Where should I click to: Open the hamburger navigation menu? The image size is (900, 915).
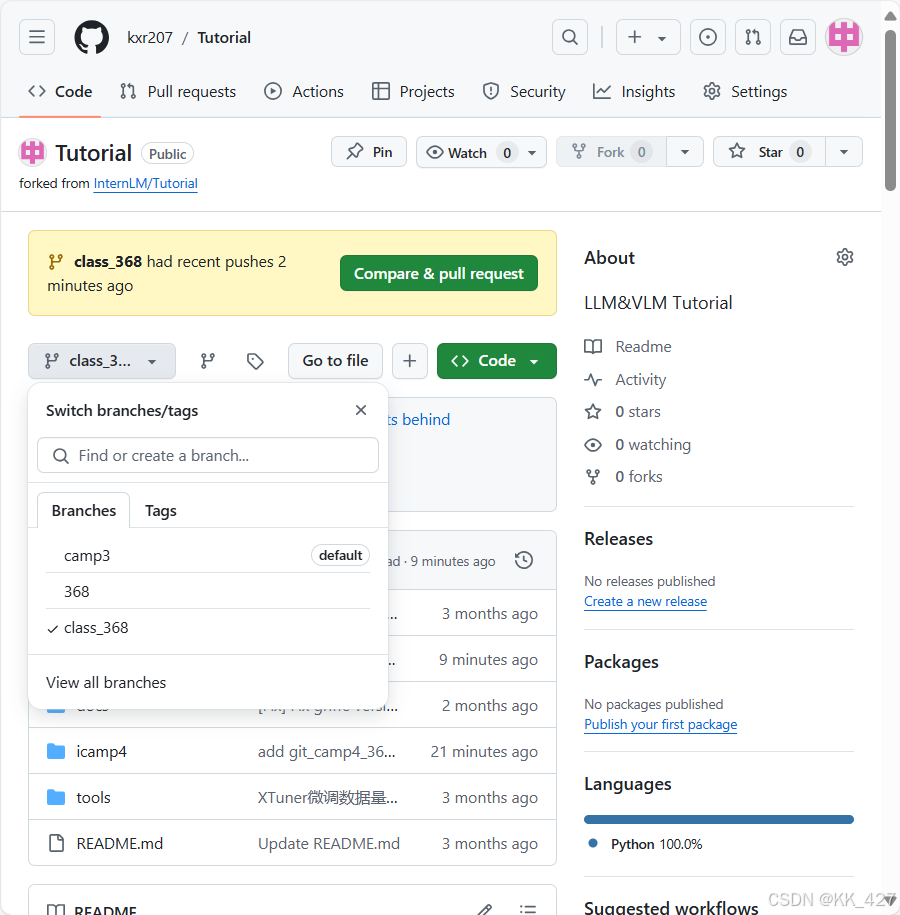click(37, 37)
